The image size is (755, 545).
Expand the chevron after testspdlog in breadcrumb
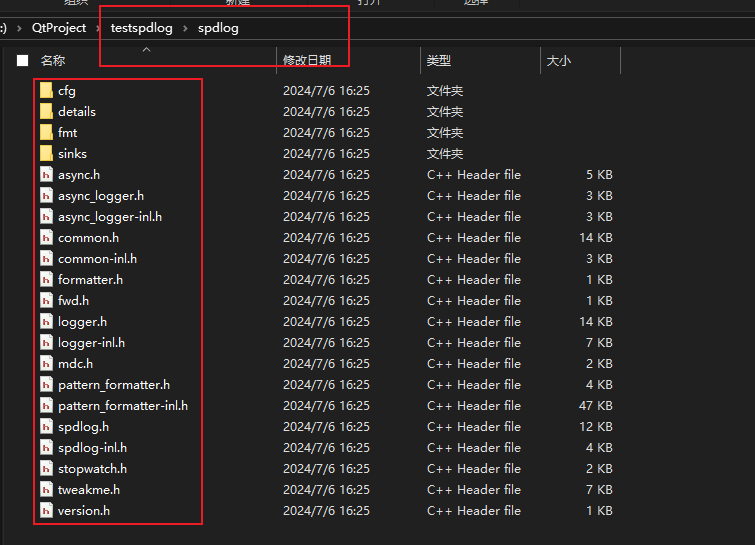(185, 28)
